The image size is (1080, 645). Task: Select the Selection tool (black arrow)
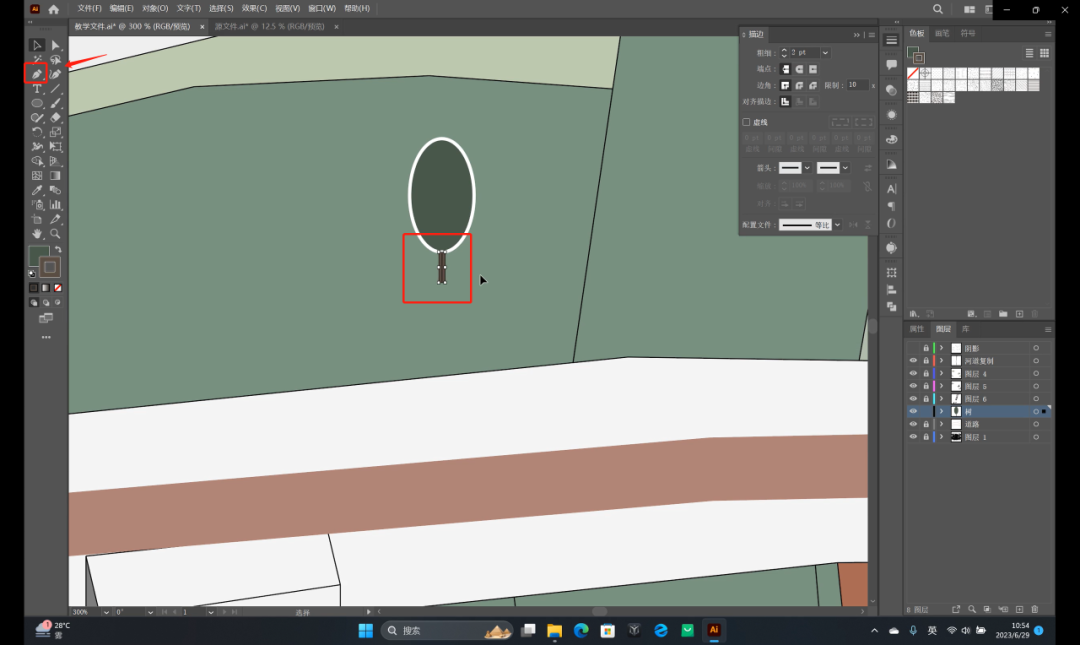pos(37,45)
